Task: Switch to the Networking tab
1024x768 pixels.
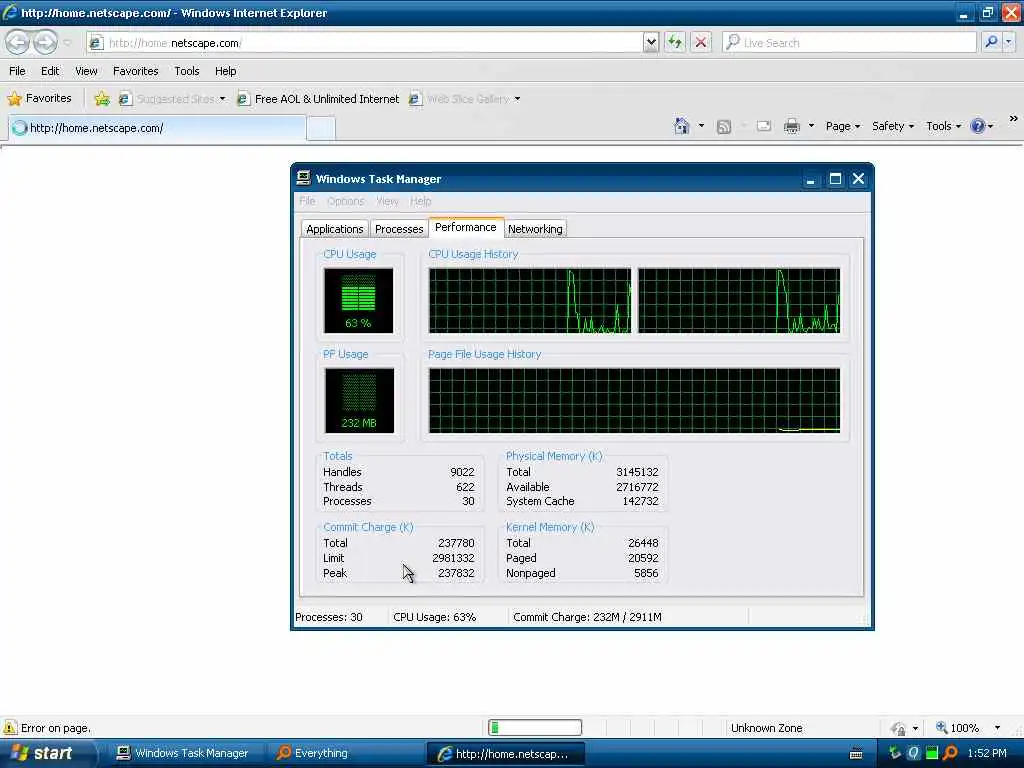Action: [535, 229]
